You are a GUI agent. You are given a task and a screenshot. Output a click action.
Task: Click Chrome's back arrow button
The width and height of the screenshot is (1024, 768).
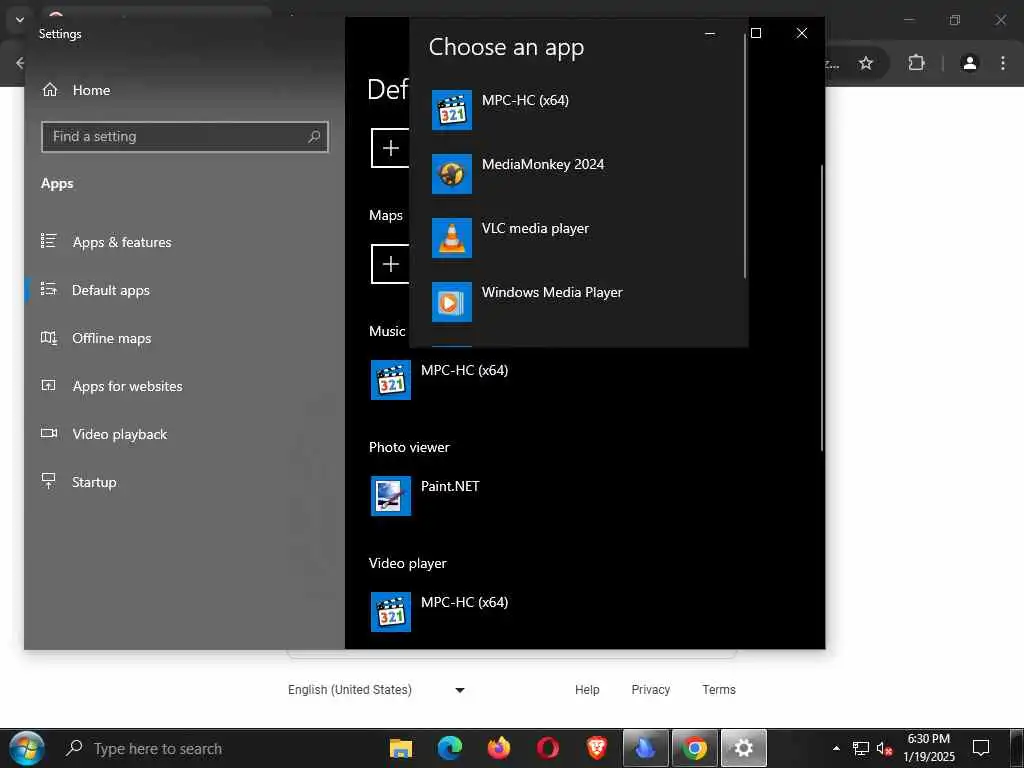pyautogui.click(x=20, y=63)
